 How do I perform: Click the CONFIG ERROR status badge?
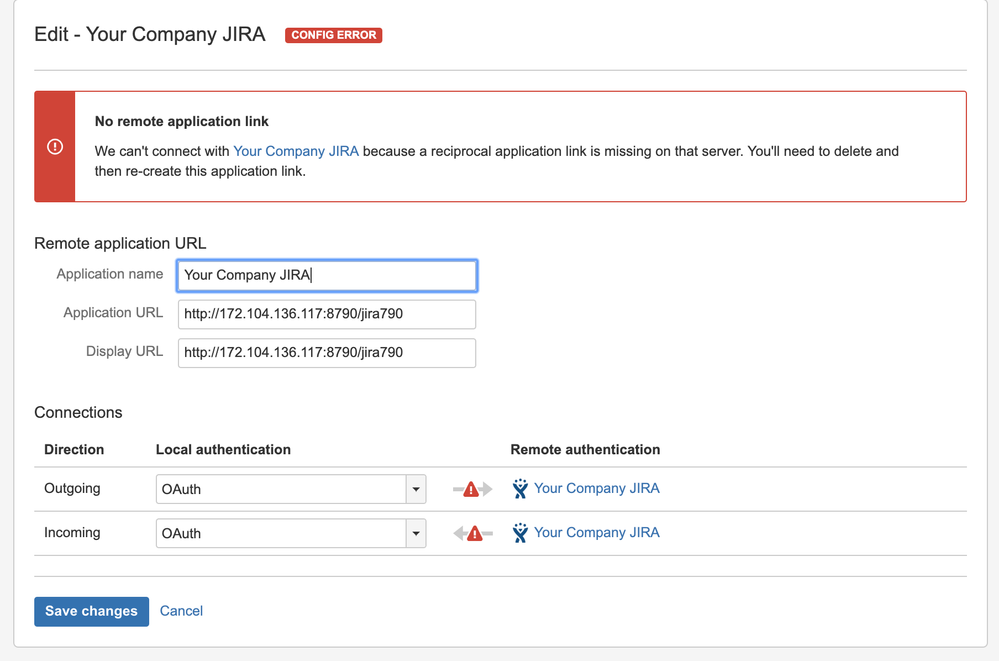click(333, 35)
